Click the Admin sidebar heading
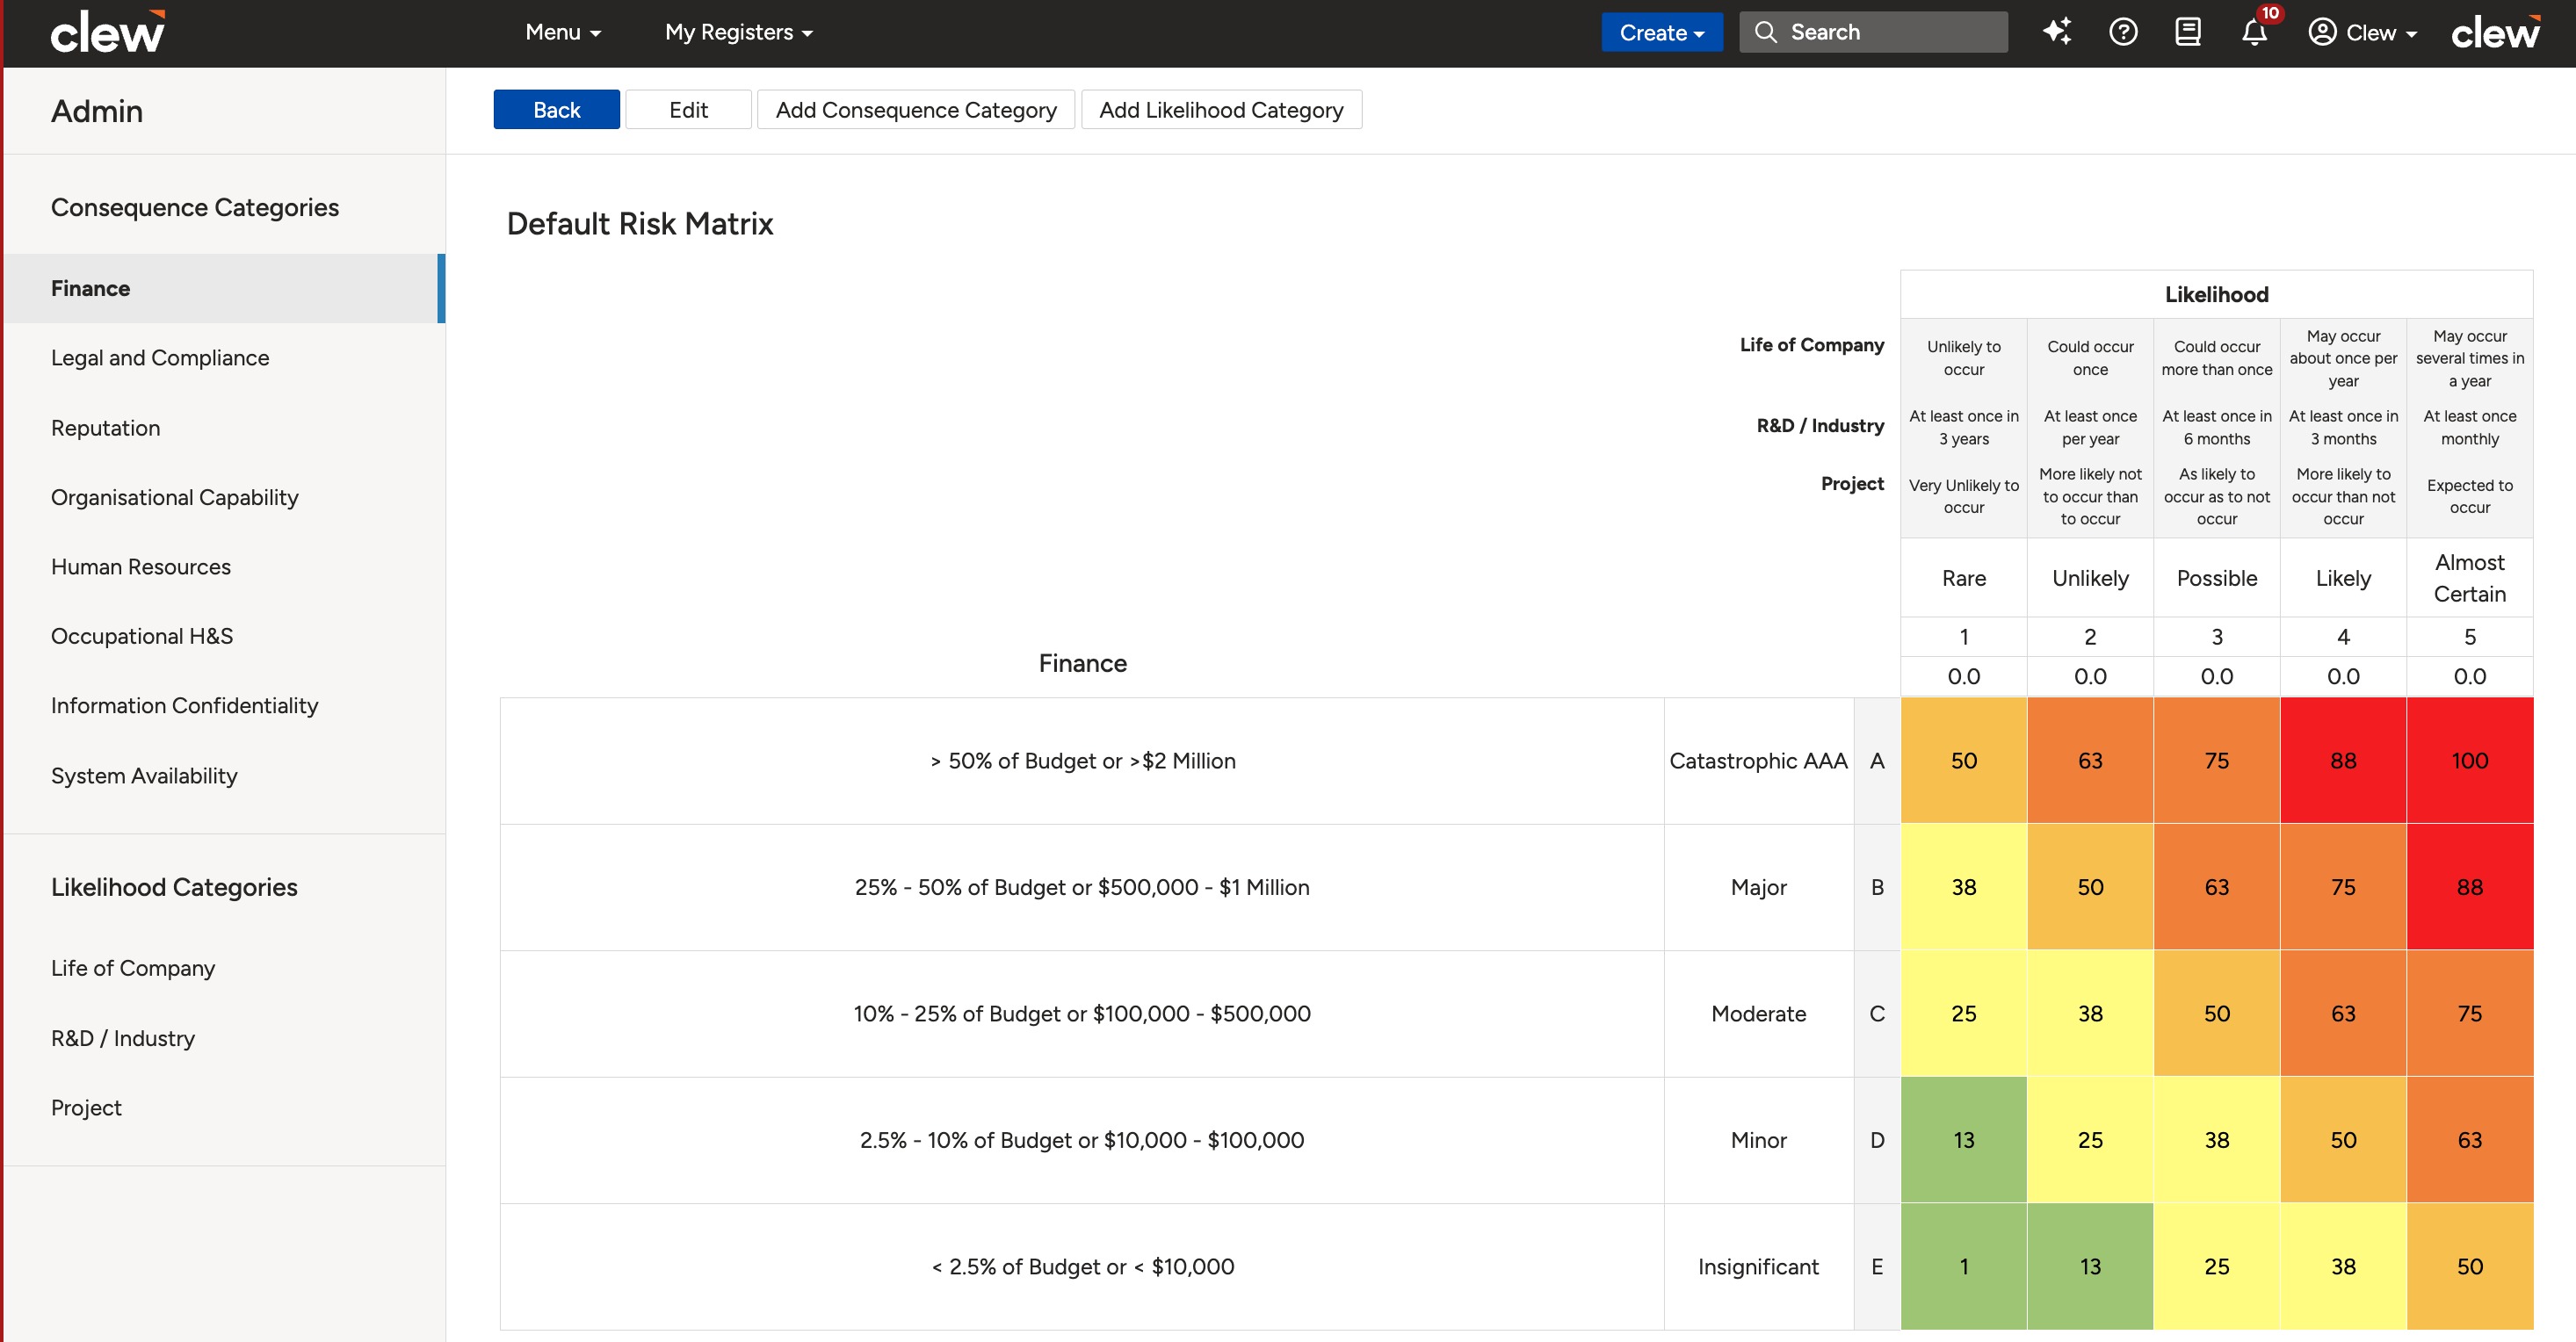The width and height of the screenshot is (2576, 1342). [97, 111]
